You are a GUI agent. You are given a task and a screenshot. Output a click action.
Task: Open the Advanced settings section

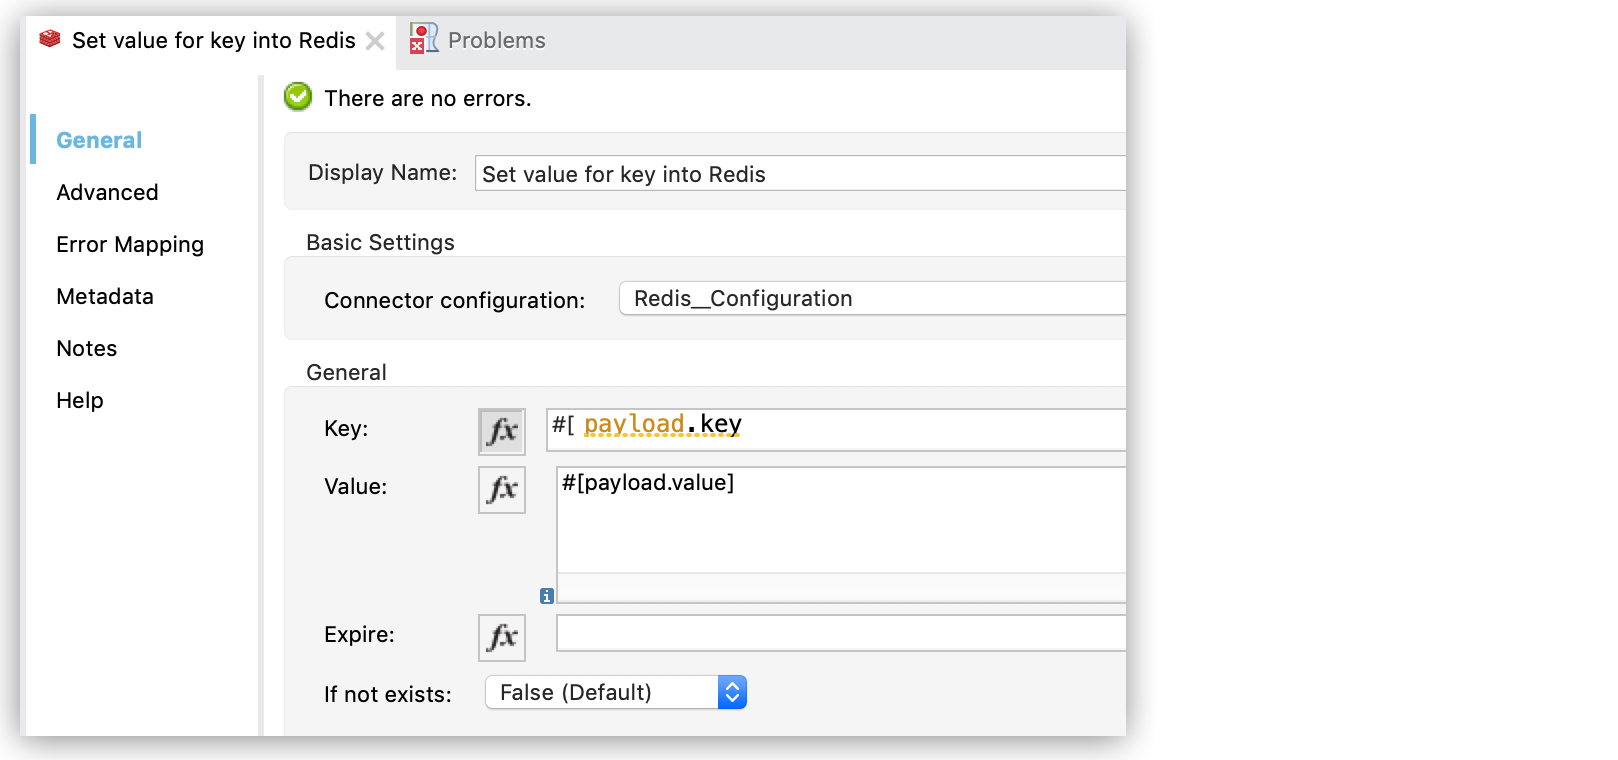[107, 192]
